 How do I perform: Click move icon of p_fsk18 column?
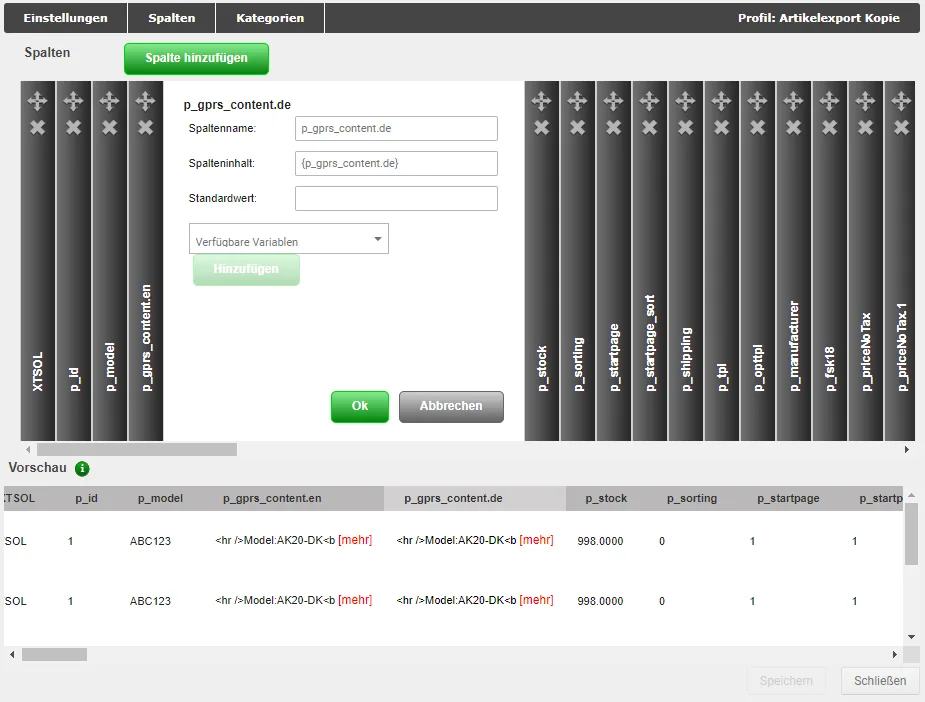coord(829,101)
